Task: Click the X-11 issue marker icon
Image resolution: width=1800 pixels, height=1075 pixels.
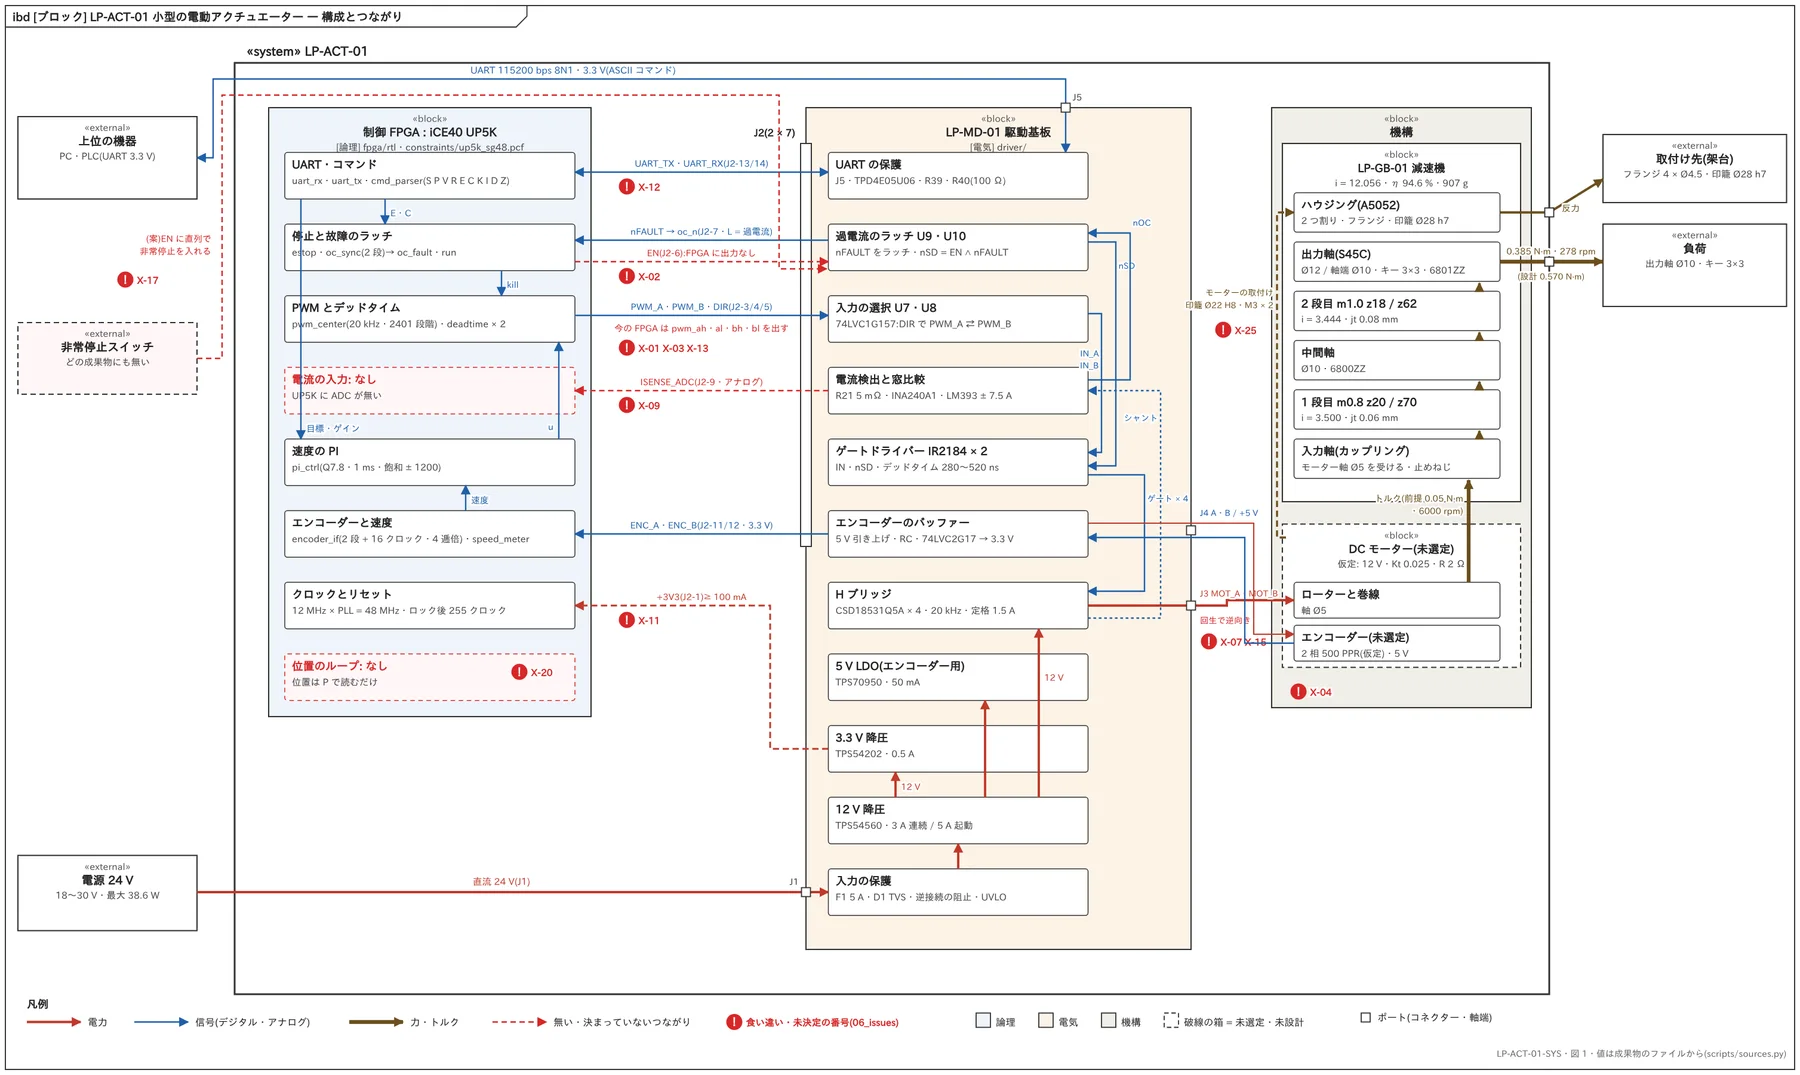Action: 626,620
